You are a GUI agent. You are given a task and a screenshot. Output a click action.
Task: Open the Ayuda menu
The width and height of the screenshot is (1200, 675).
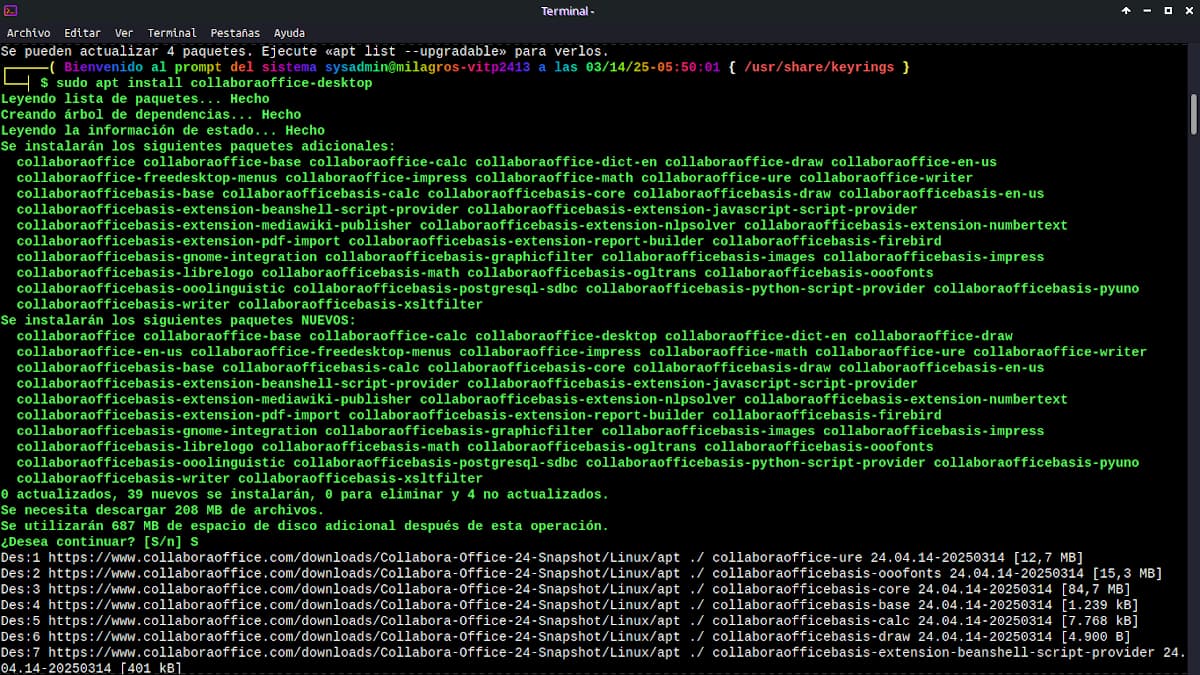tap(289, 33)
